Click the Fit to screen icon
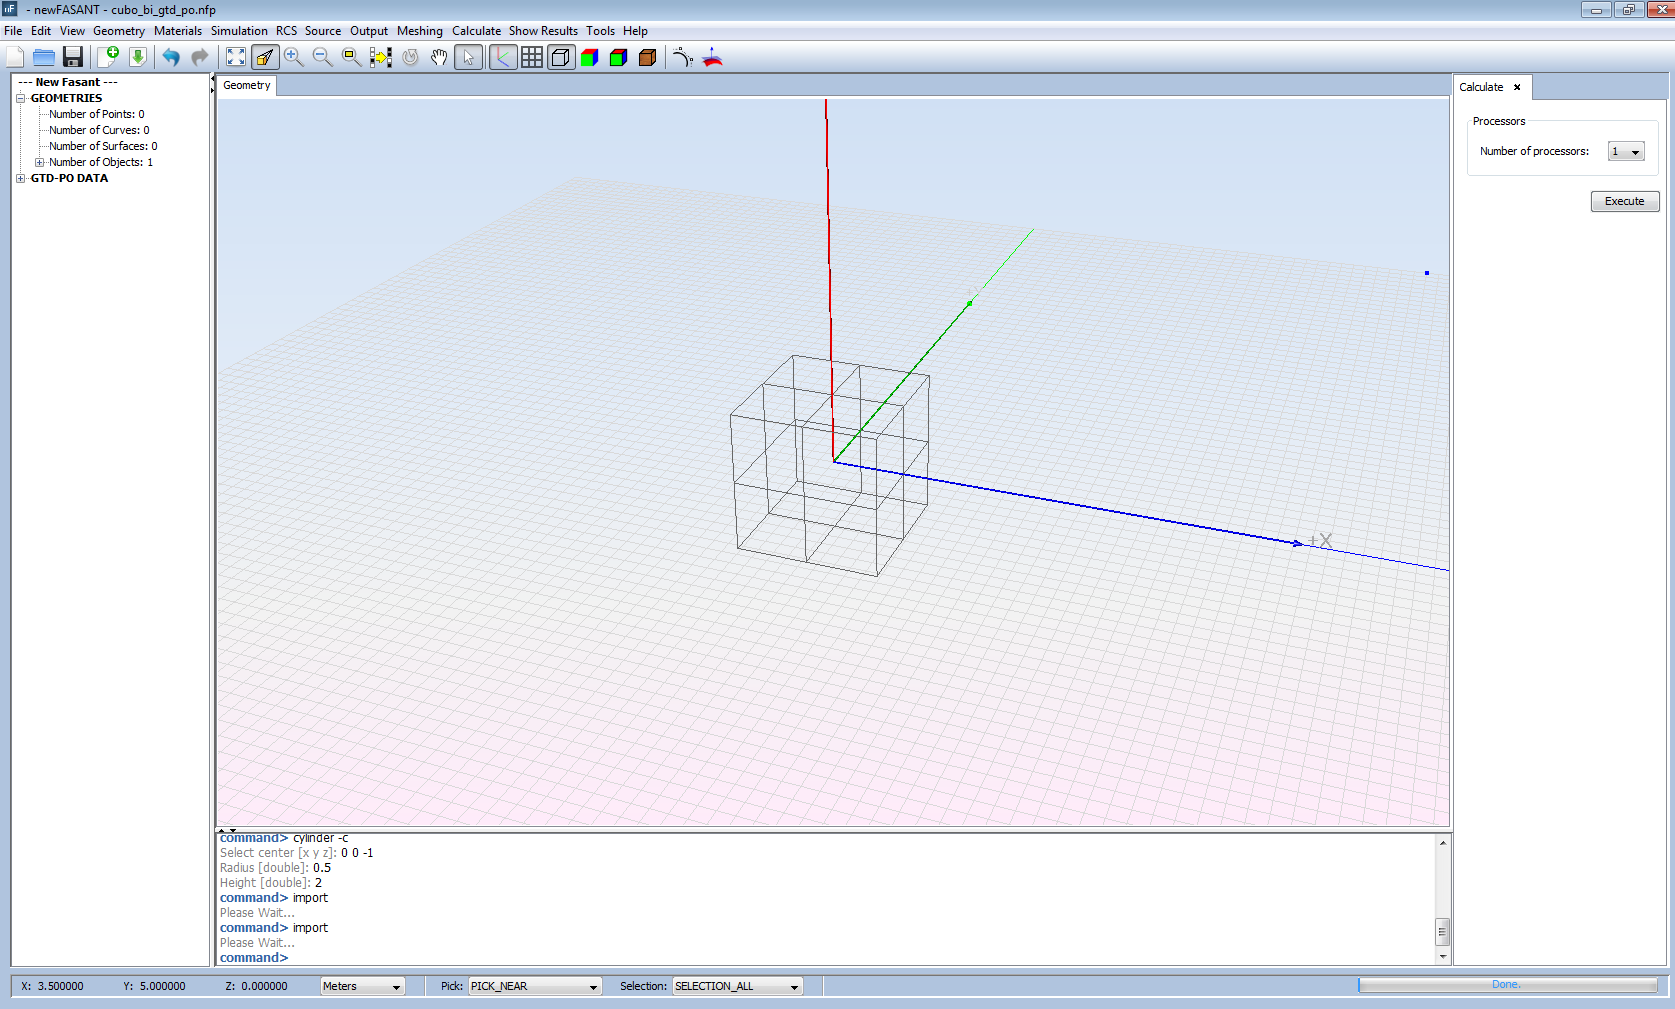Screen dimensions: 1675x1009 coord(236,57)
